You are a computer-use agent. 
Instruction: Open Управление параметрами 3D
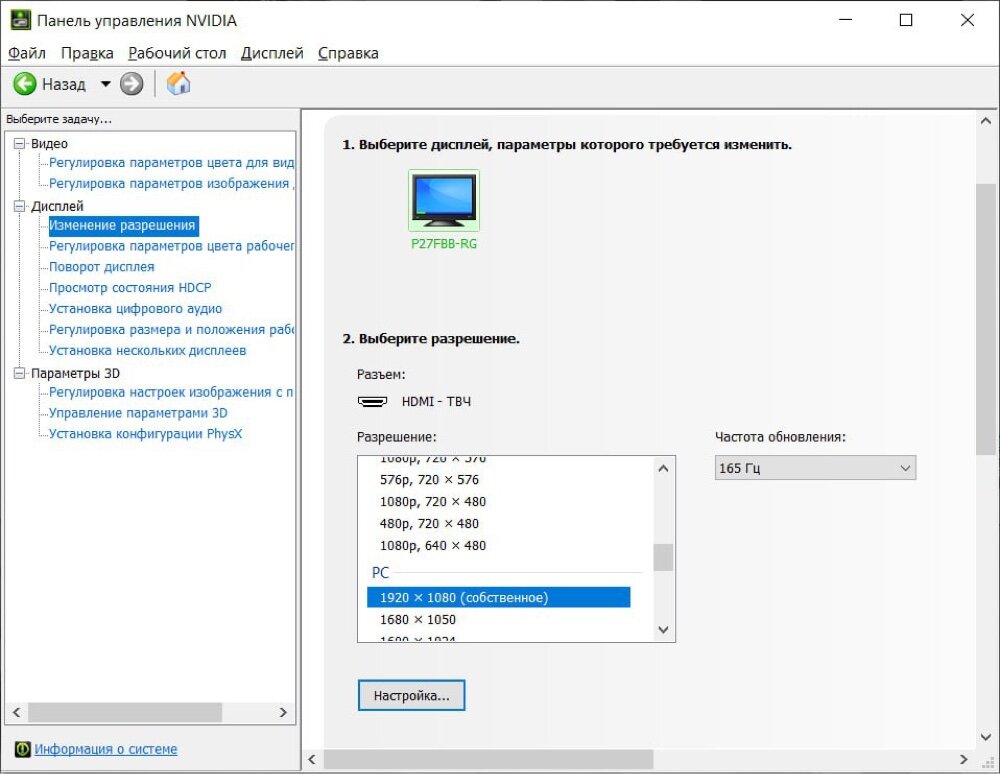(x=139, y=413)
